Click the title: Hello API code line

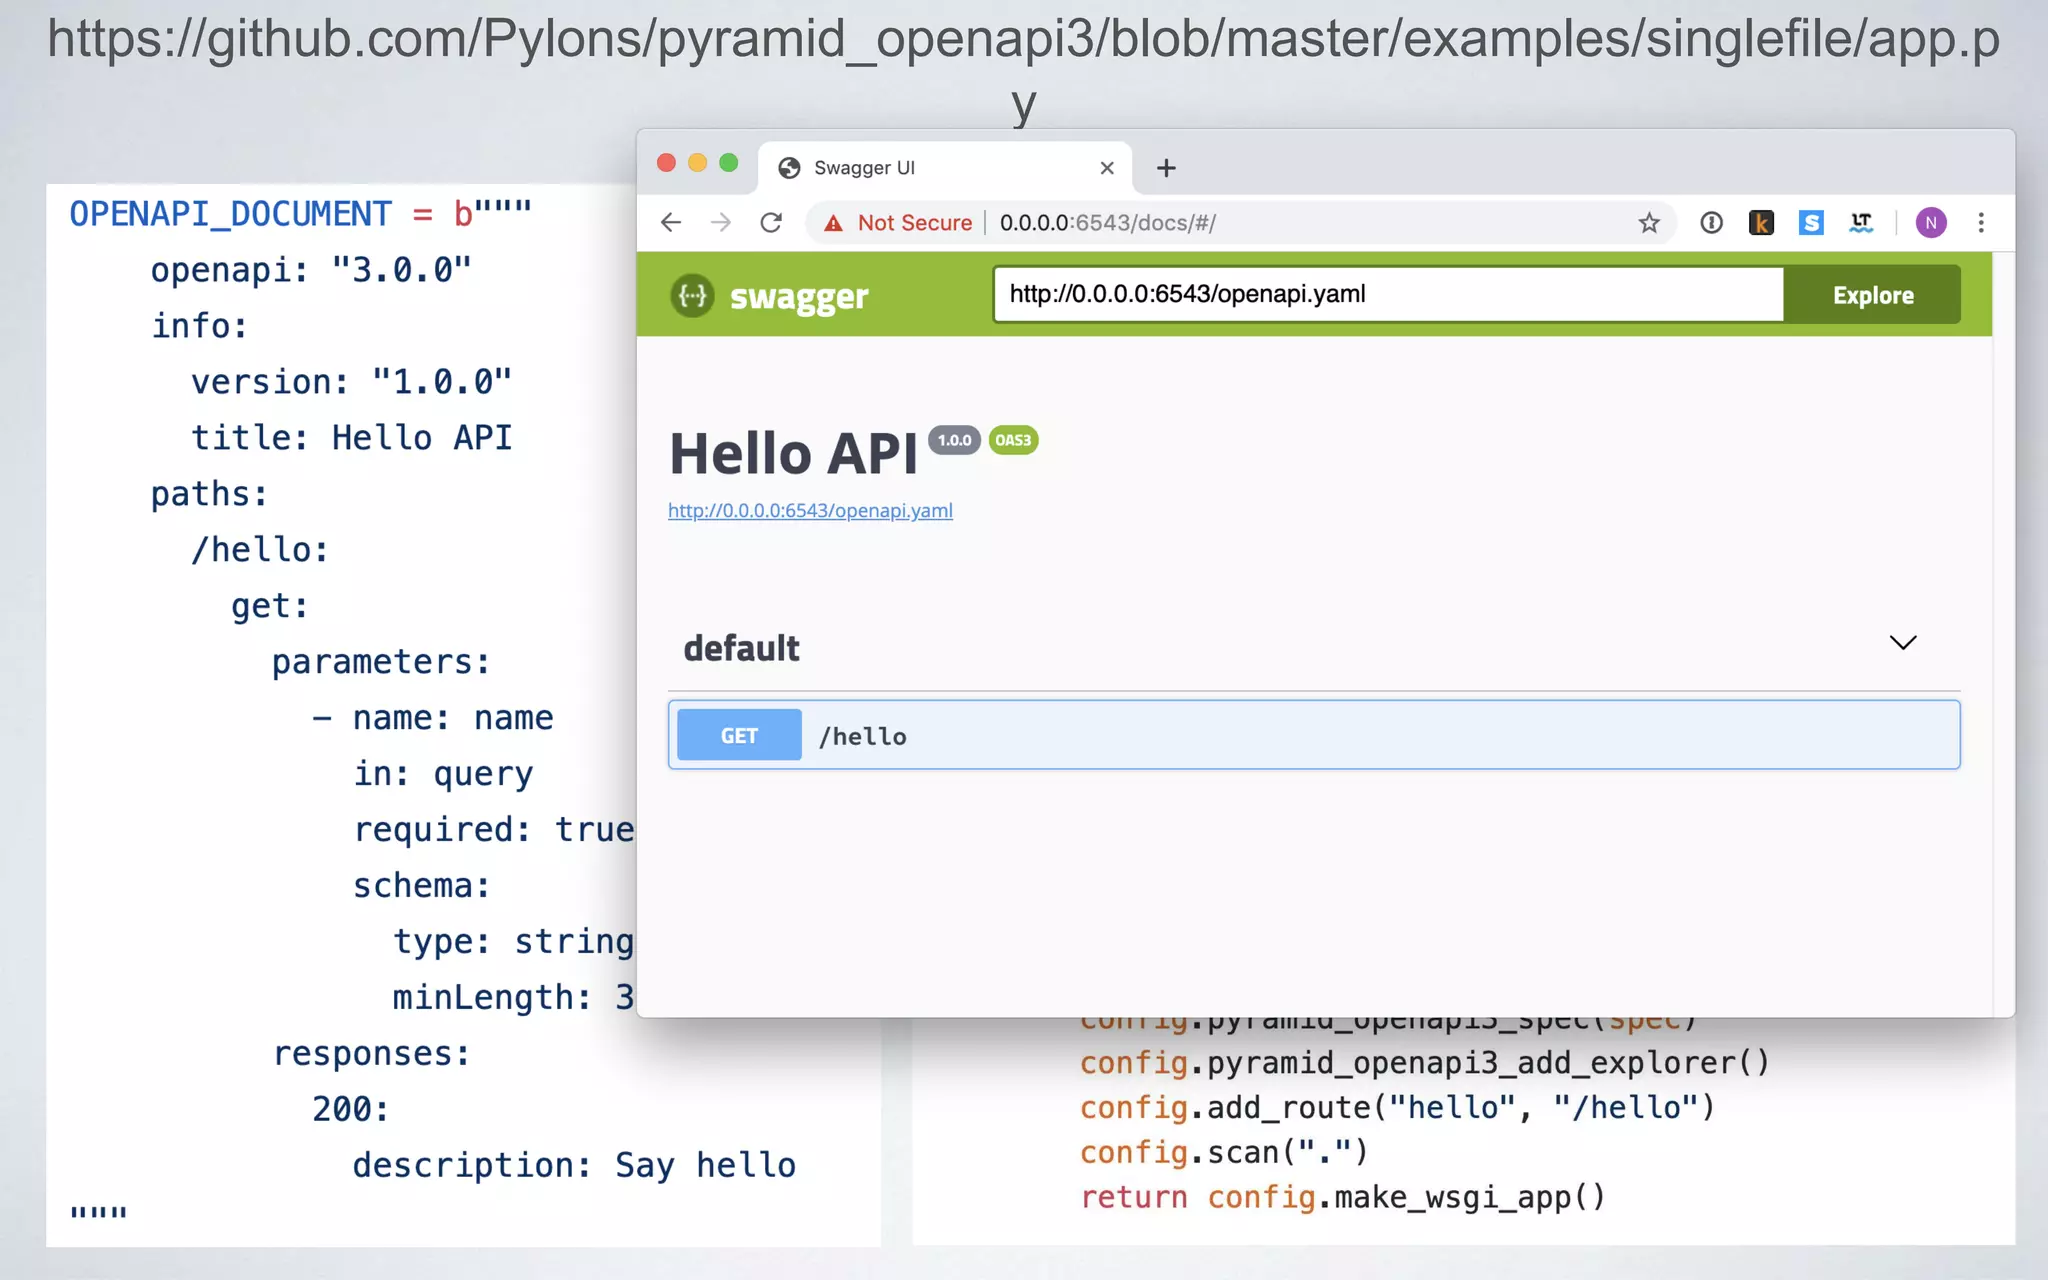pyautogui.click(x=351, y=438)
